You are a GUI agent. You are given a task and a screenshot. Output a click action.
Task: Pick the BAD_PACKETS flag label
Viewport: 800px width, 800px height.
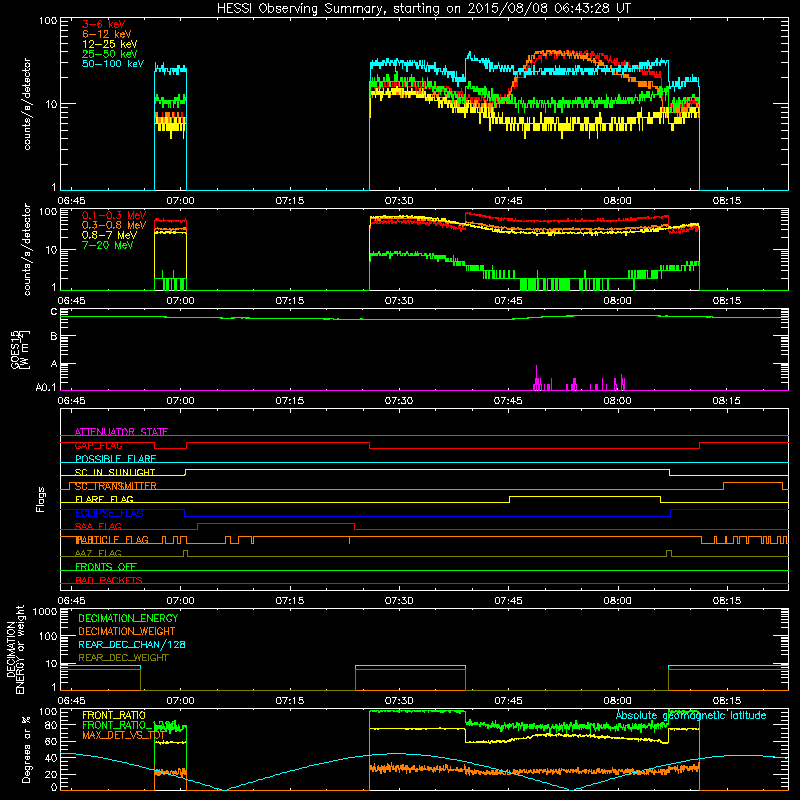point(109,580)
